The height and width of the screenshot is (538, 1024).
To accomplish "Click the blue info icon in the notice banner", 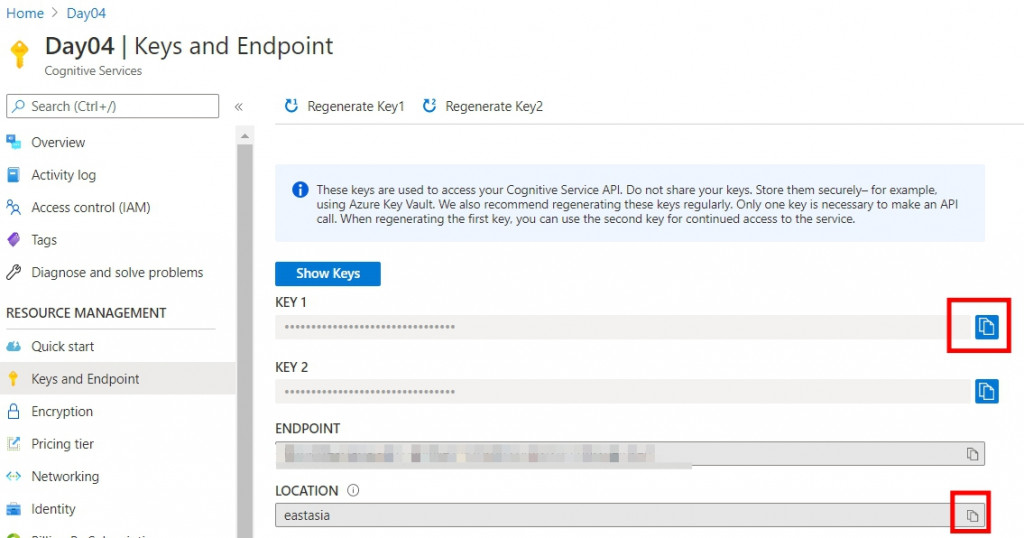I will coord(300,190).
